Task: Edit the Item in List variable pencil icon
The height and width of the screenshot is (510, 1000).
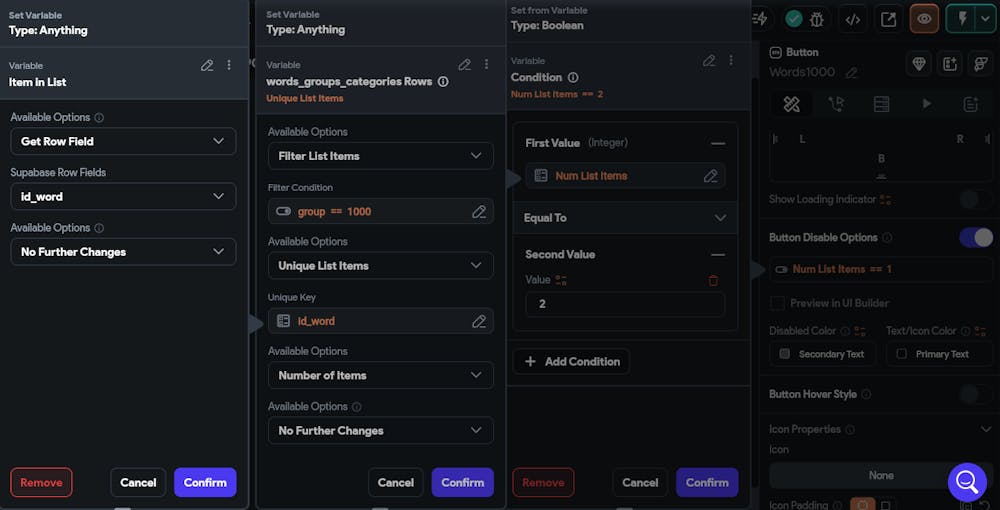Action: 207,65
